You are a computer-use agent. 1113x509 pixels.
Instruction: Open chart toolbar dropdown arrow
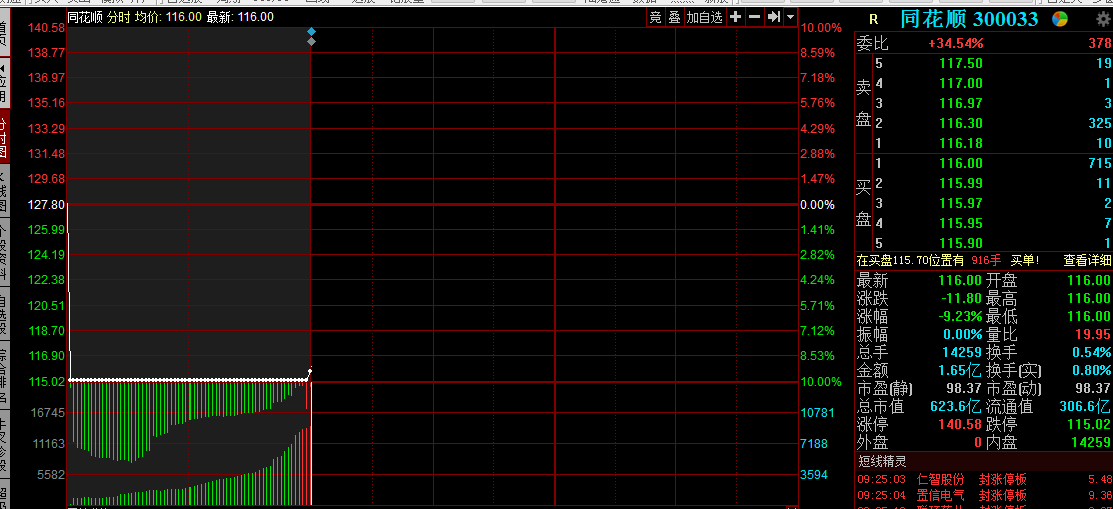(x=791, y=17)
